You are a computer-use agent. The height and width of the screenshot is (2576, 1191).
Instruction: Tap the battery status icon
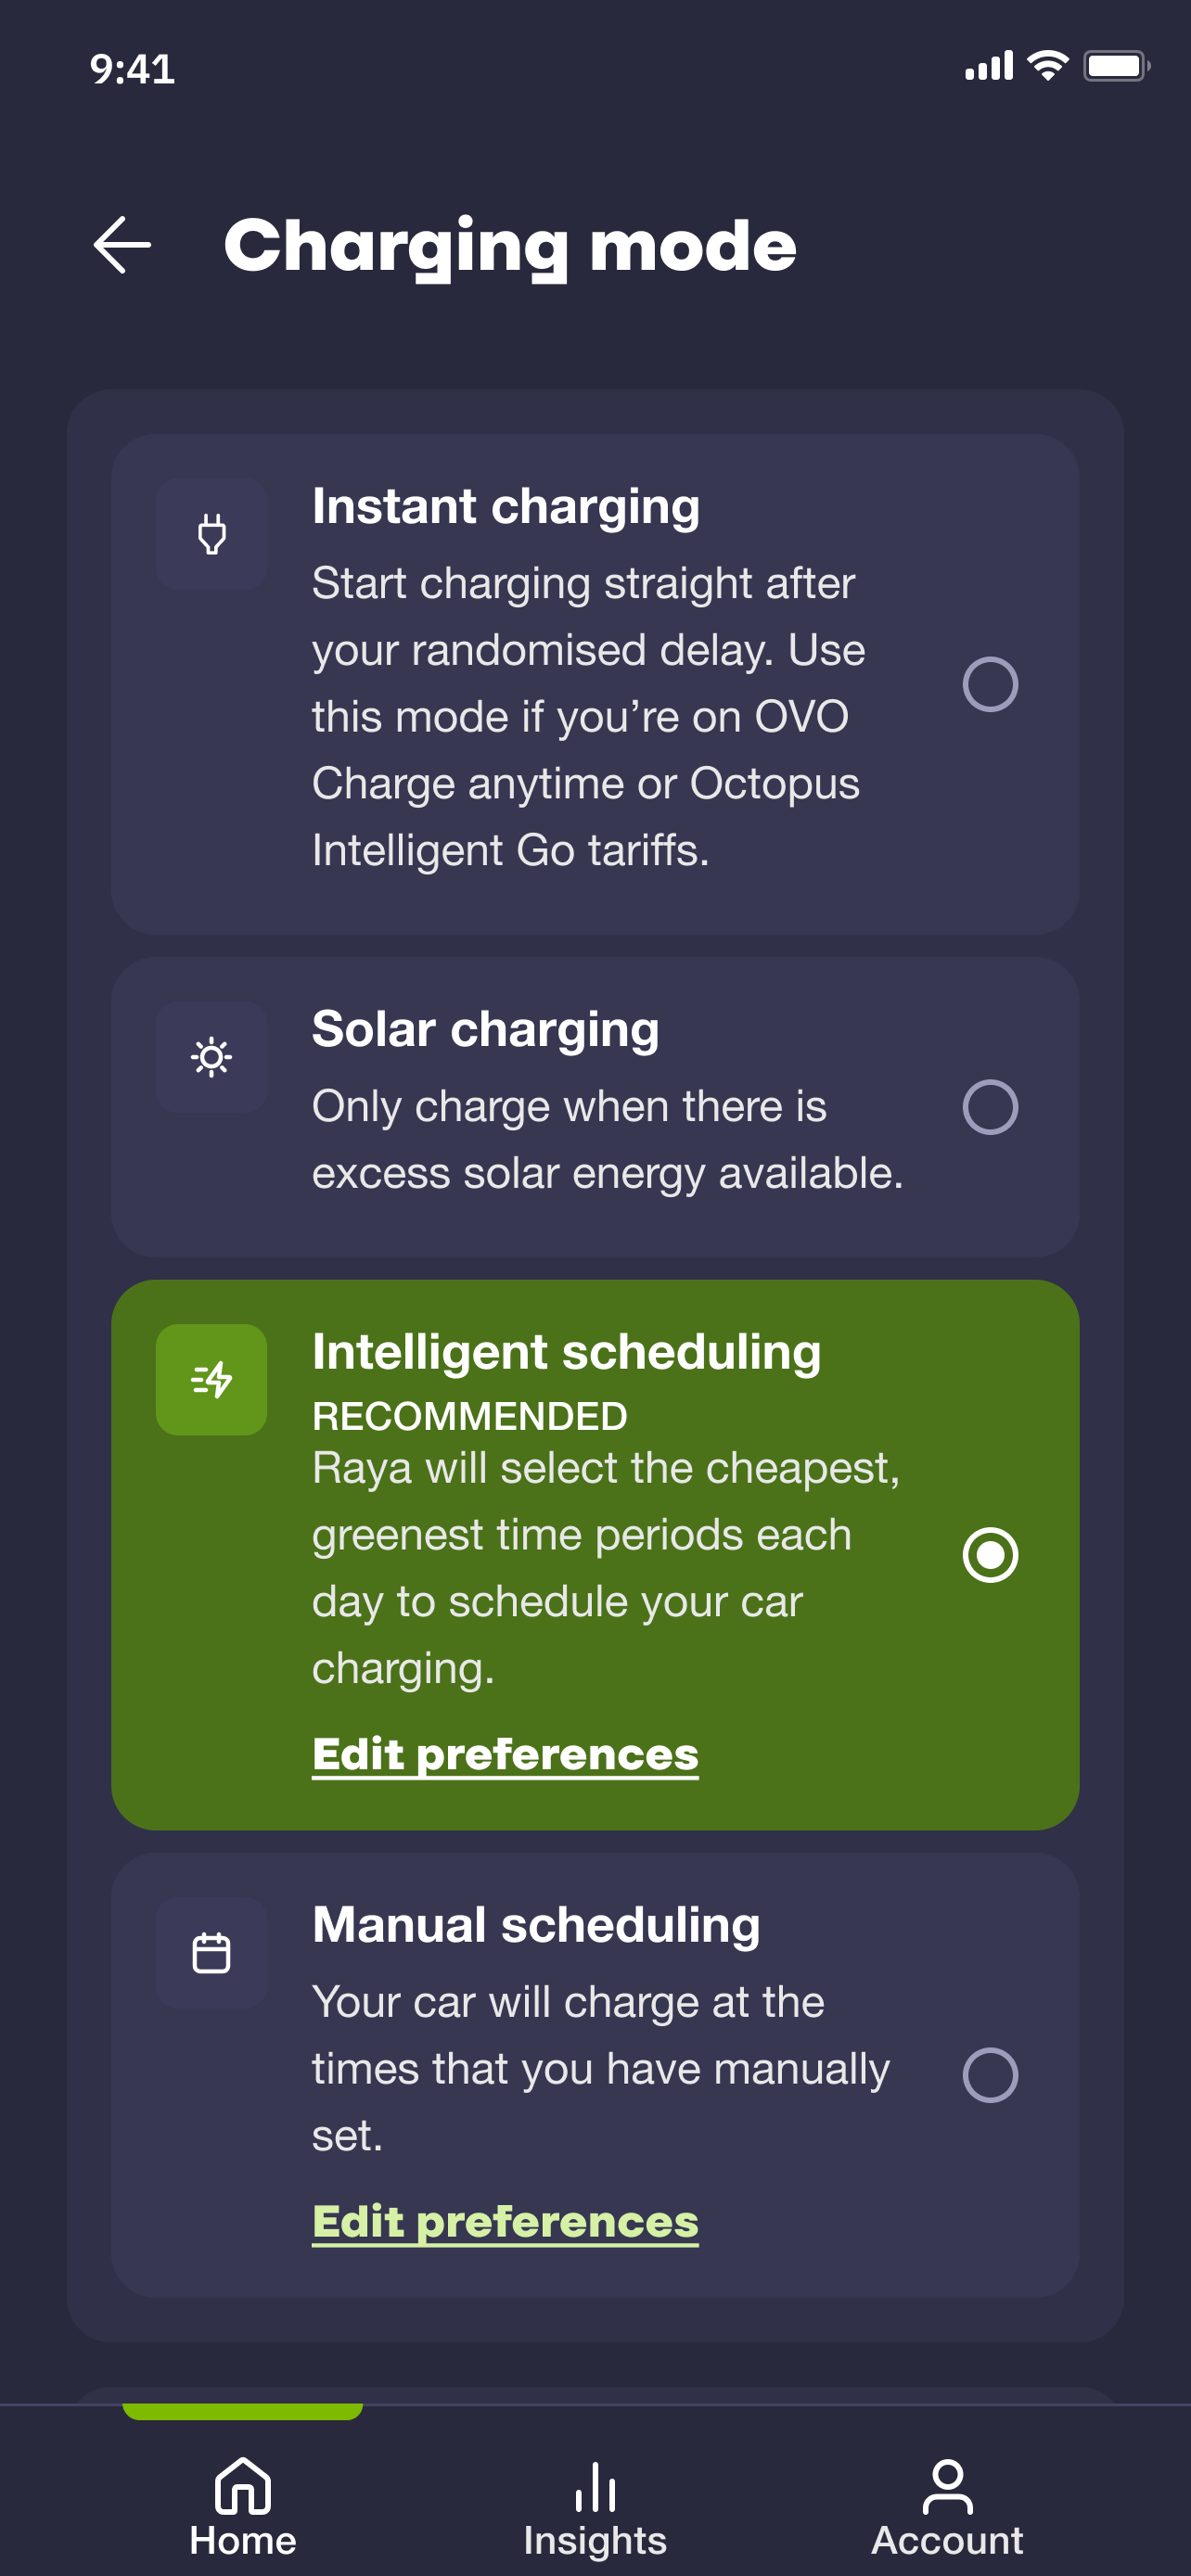pyautogui.click(x=1116, y=66)
